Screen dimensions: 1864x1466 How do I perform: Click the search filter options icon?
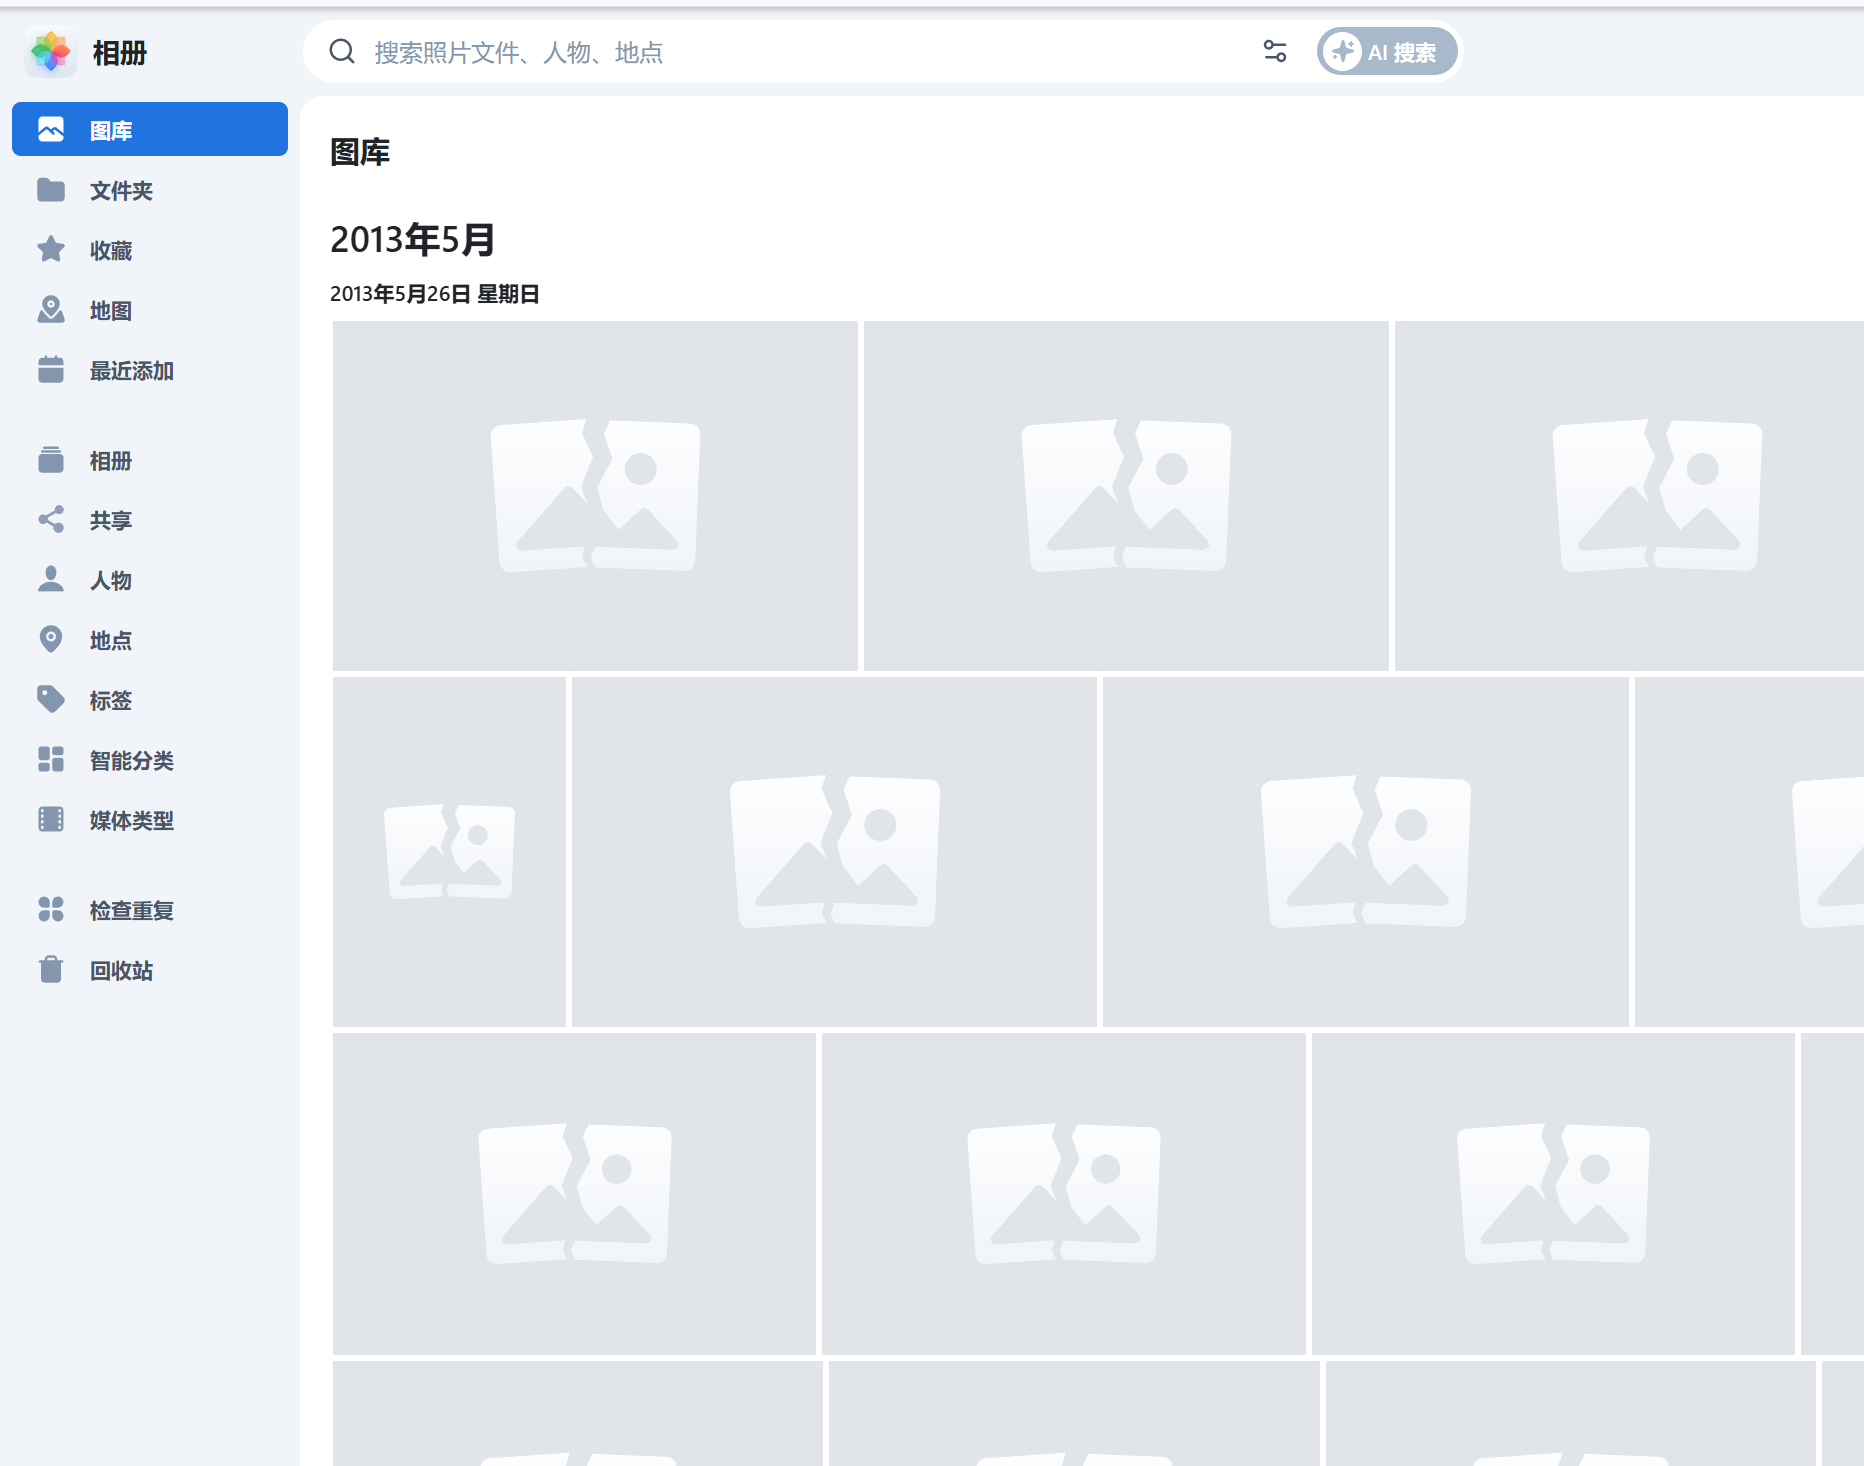pyautogui.click(x=1274, y=51)
